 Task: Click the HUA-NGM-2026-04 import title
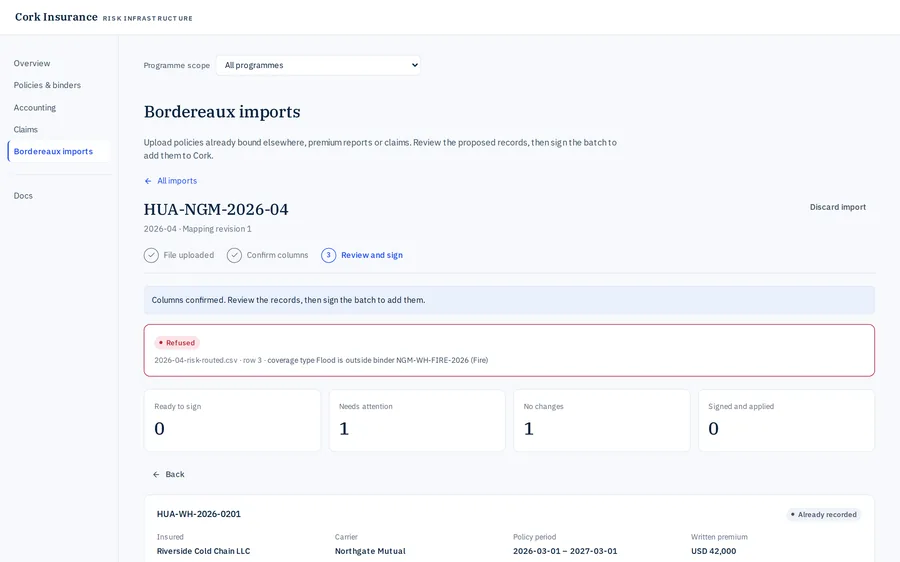tap(216, 209)
